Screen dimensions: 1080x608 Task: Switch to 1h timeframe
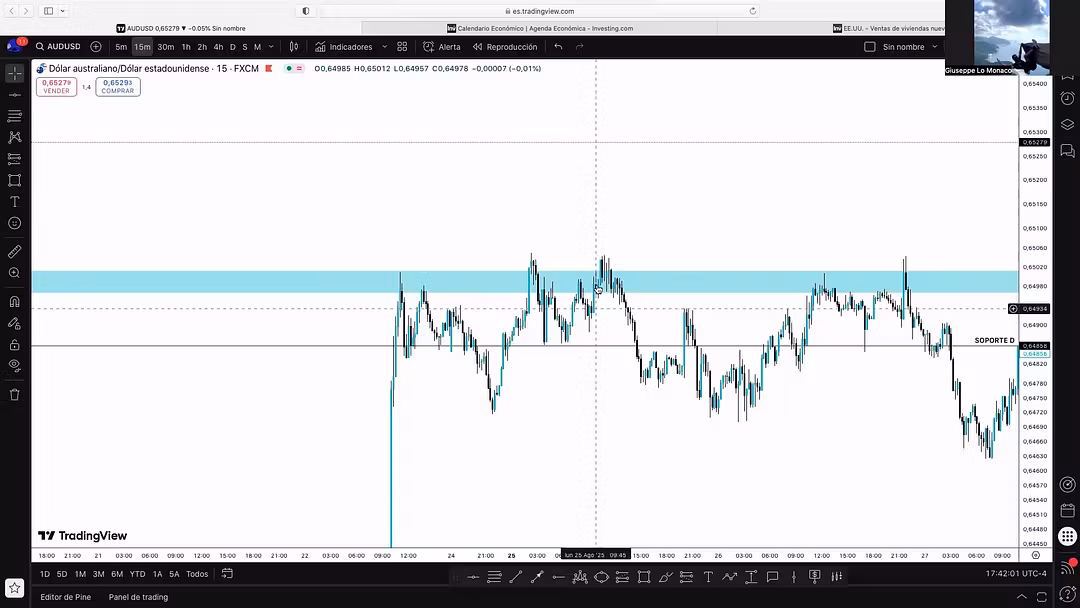[x=186, y=47]
